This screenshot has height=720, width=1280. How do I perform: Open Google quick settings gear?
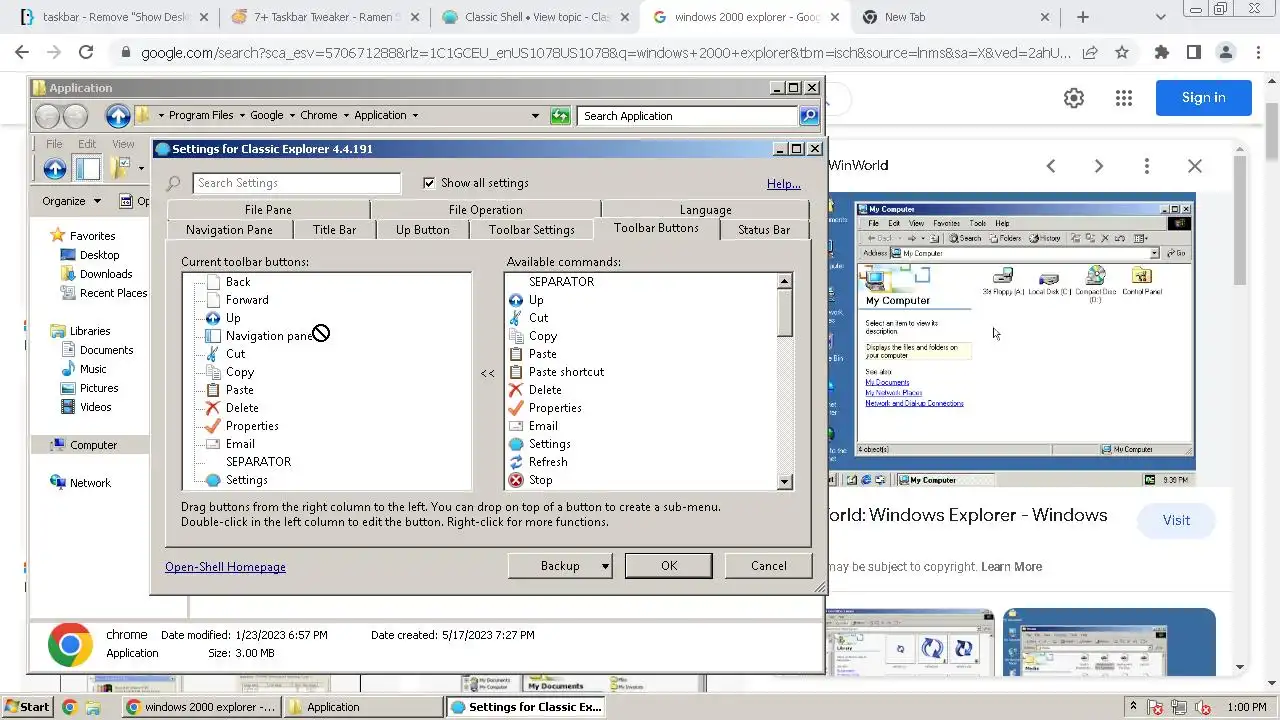click(1074, 98)
